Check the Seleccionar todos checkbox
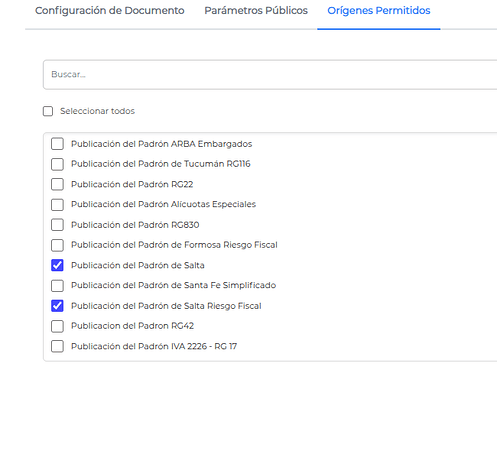497x451 pixels. [x=48, y=111]
